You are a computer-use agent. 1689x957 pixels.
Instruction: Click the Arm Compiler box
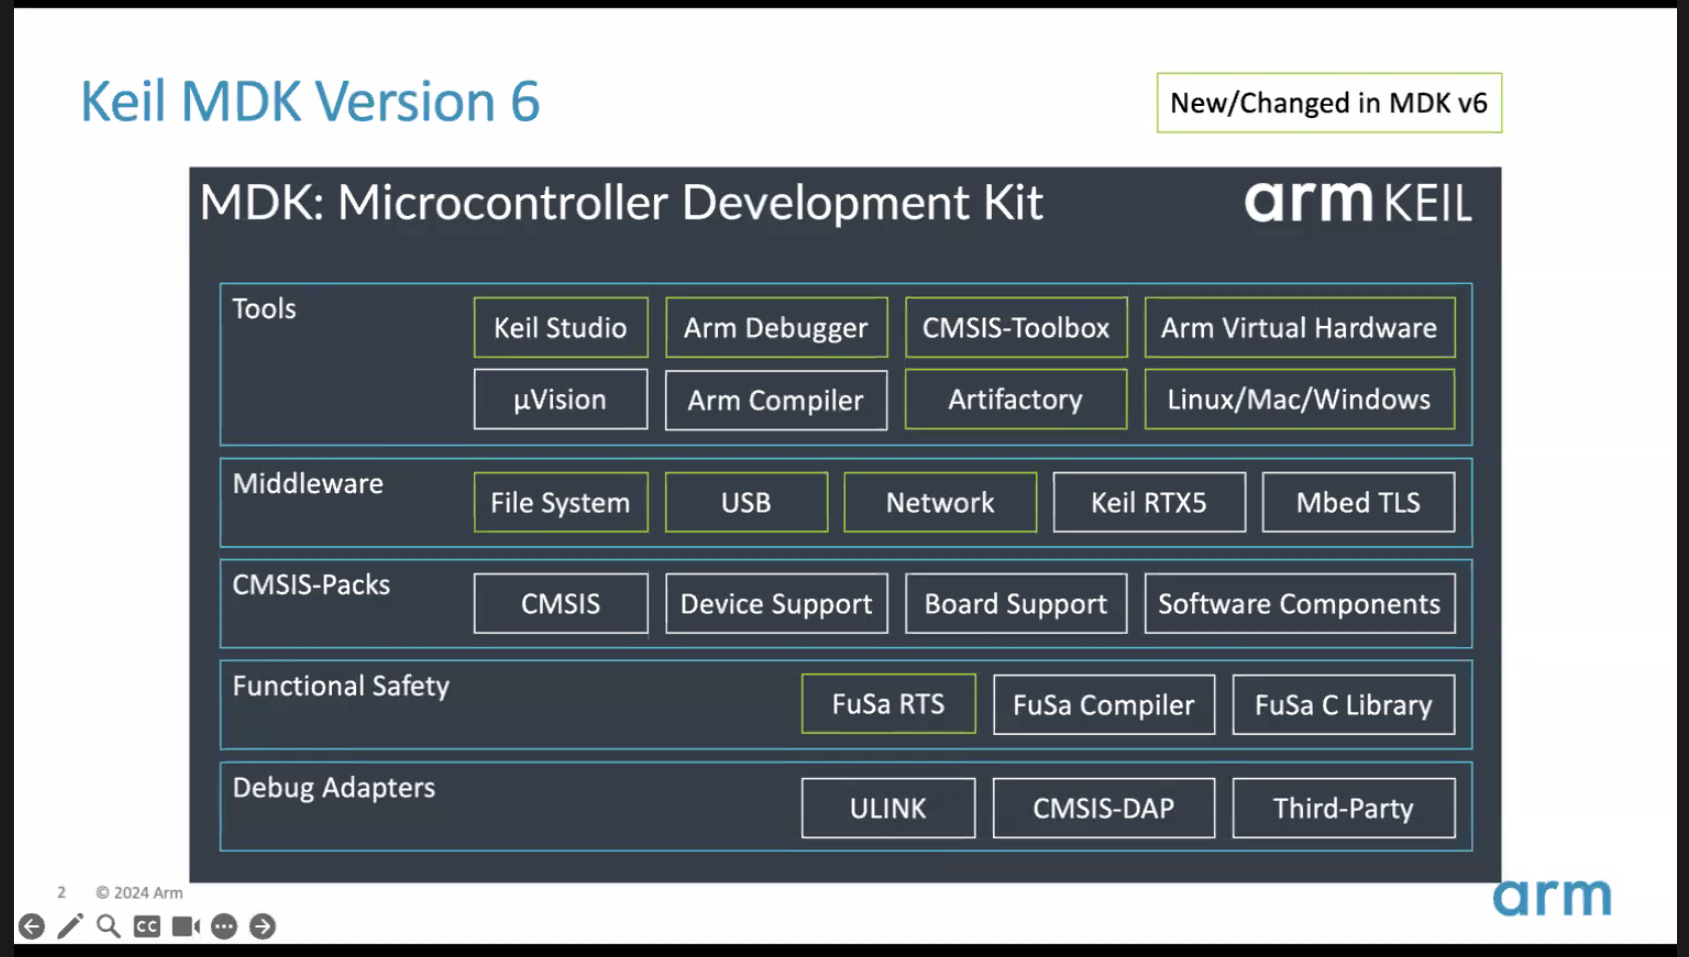776,400
